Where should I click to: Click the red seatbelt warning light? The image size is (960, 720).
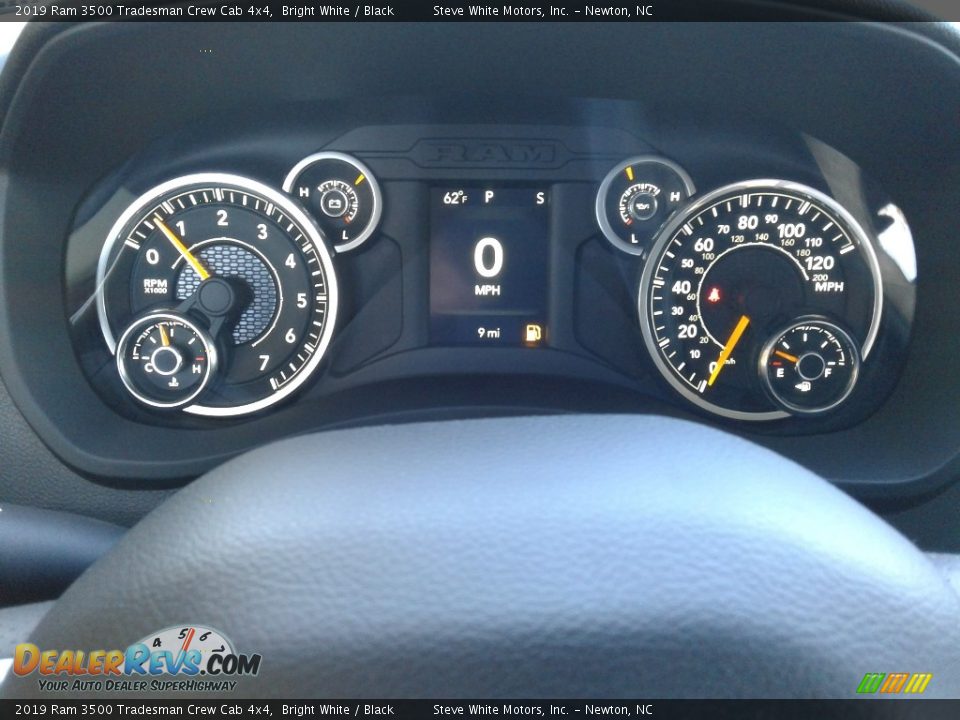tap(714, 296)
